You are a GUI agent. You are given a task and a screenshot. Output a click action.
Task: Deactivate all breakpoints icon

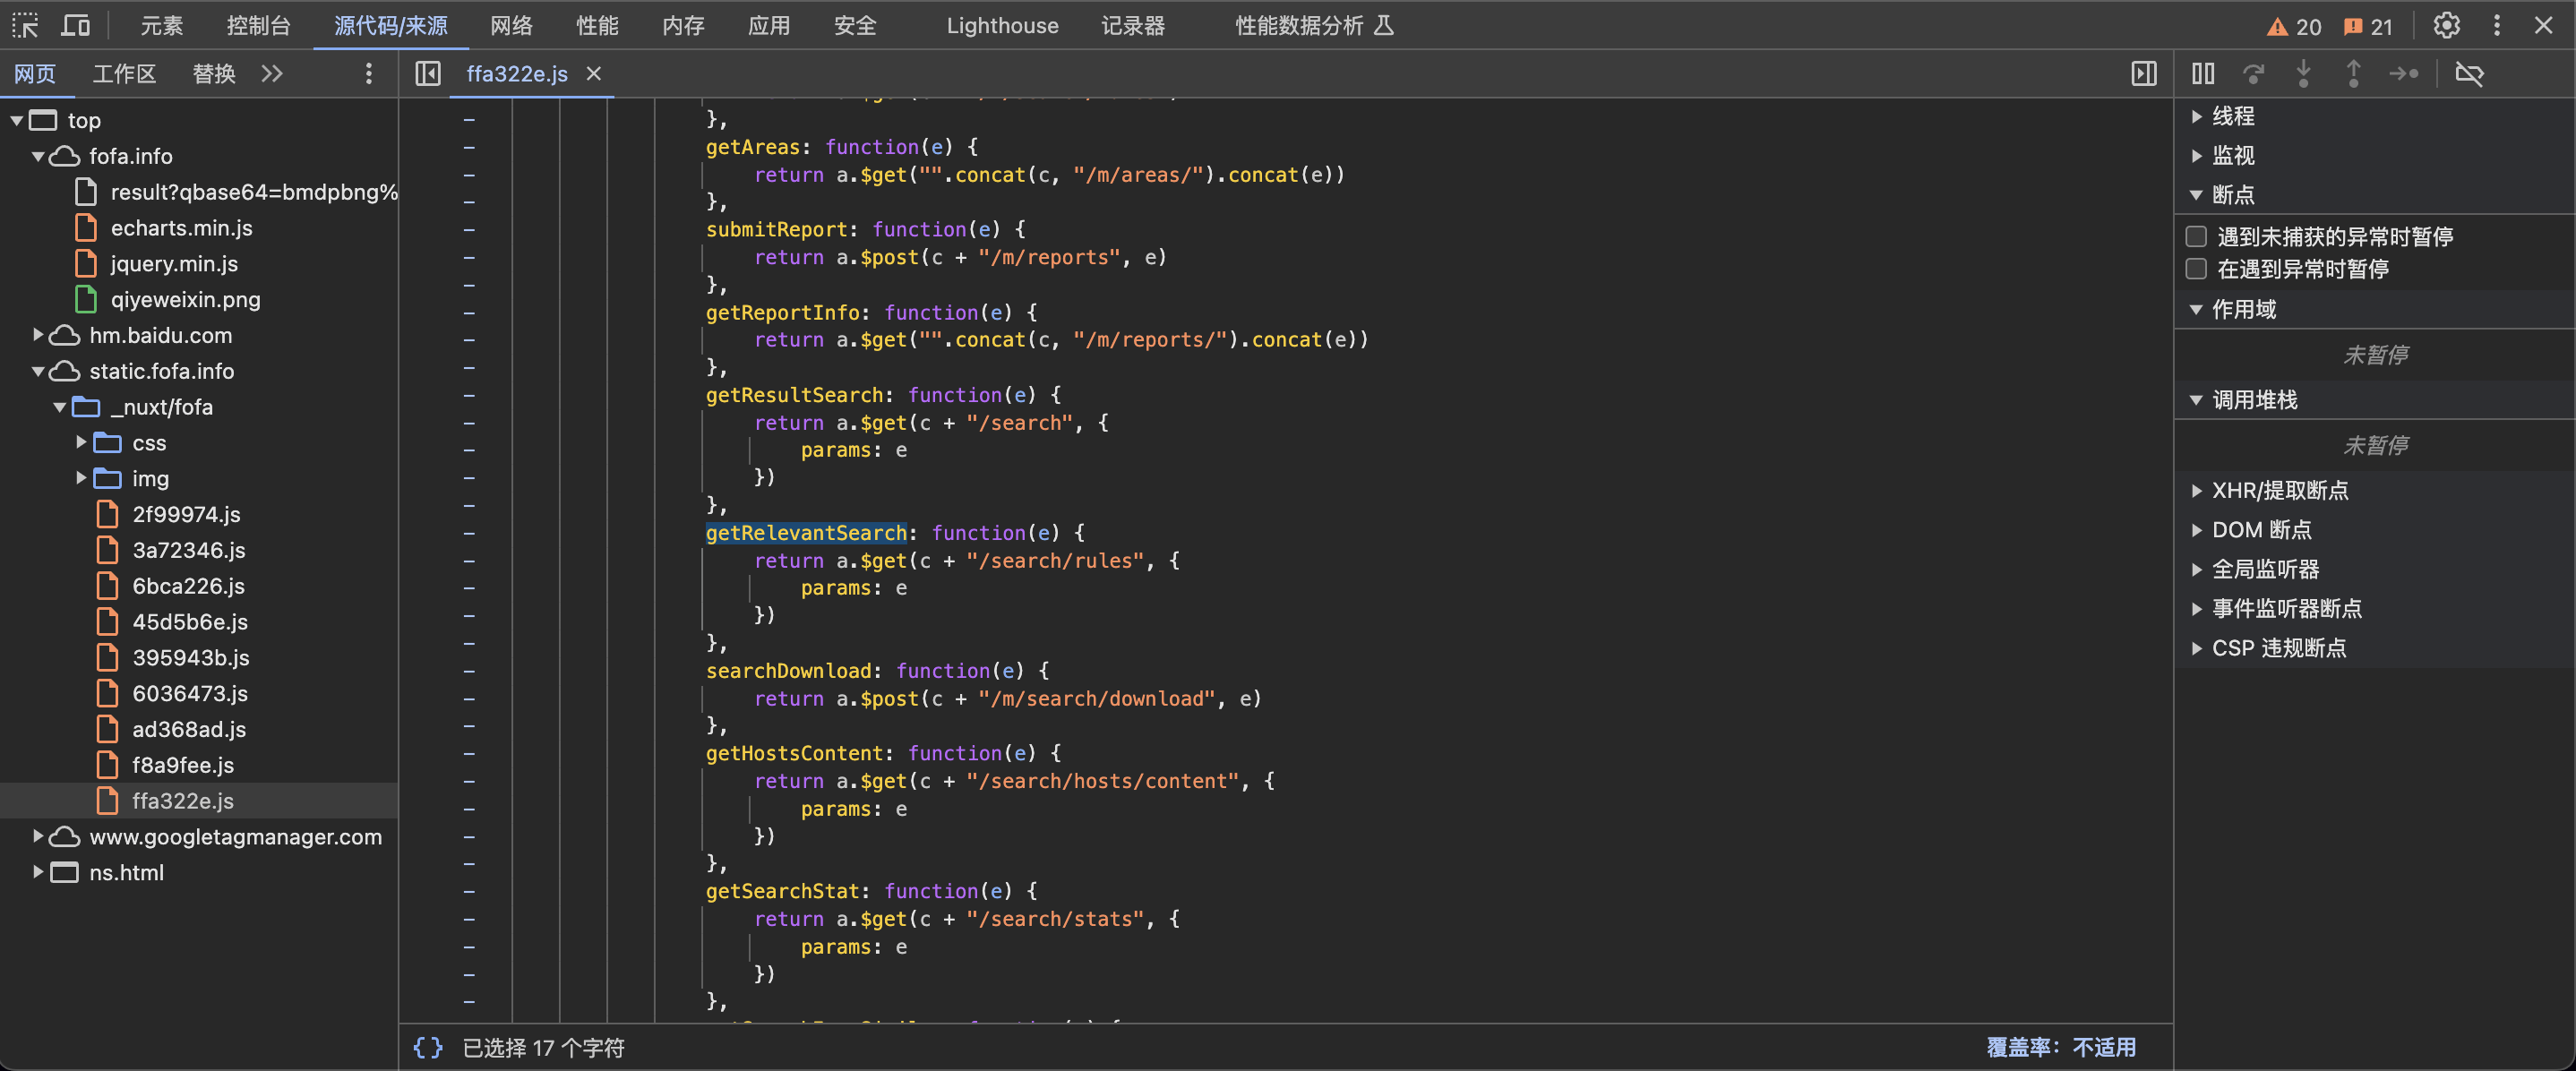pos(2469,74)
